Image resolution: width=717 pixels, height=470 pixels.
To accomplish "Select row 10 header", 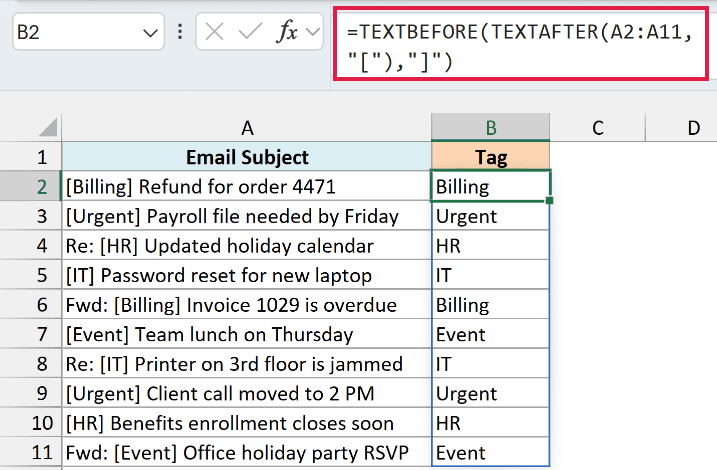I will point(31,423).
